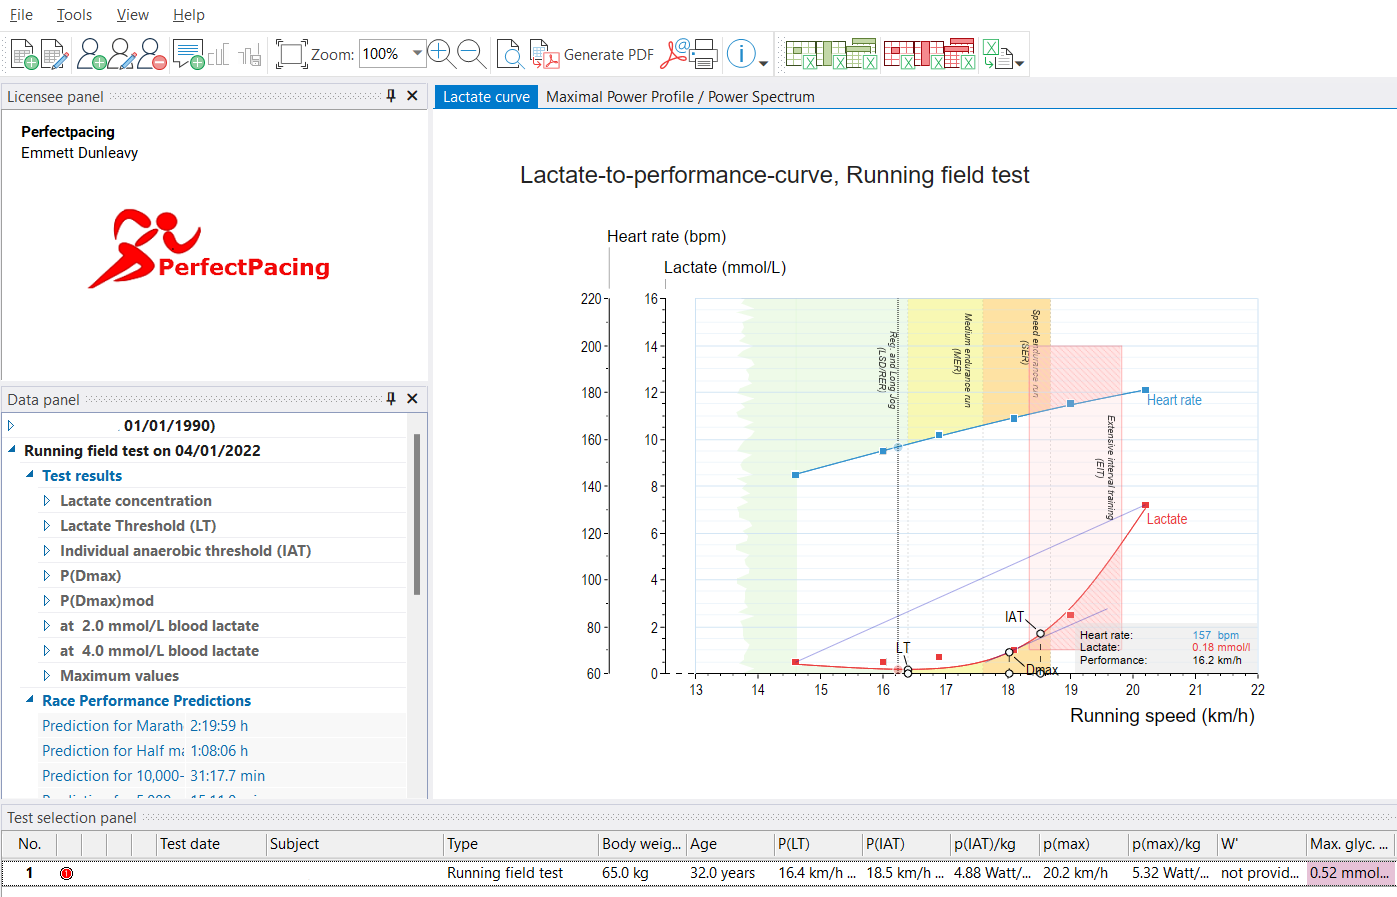Switch to the Maximal Power Profile / Power Spectrum tab
1397x897 pixels.
click(680, 96)
